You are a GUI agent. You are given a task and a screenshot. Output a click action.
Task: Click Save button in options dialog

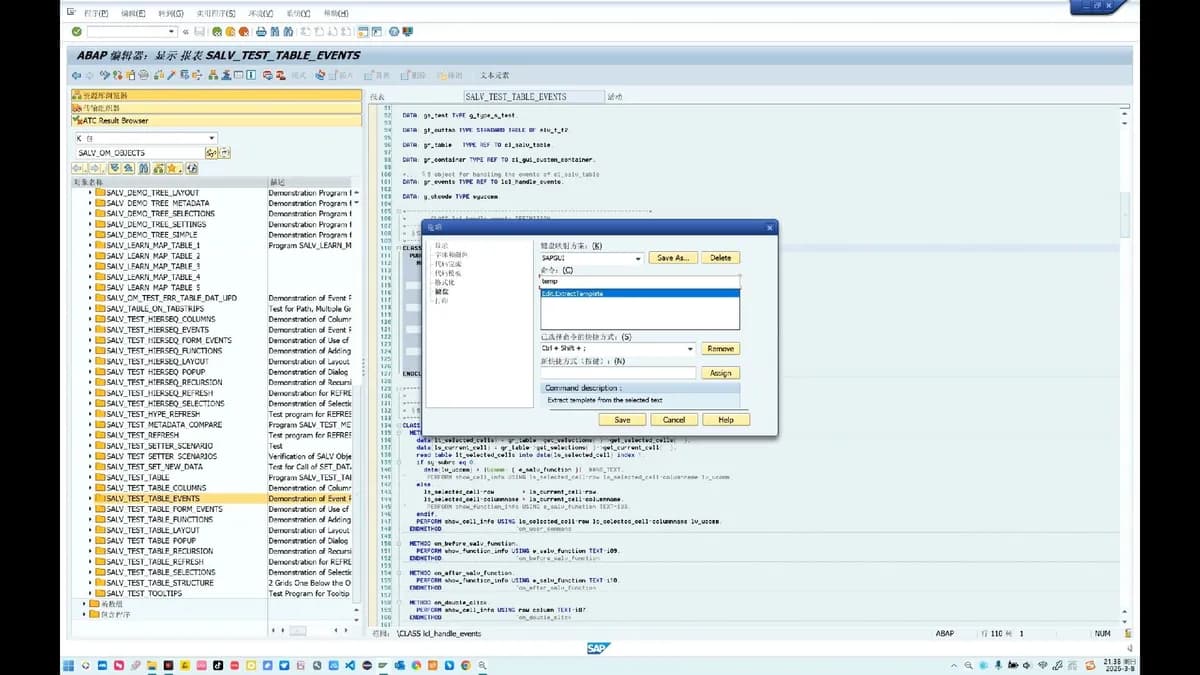622,420
